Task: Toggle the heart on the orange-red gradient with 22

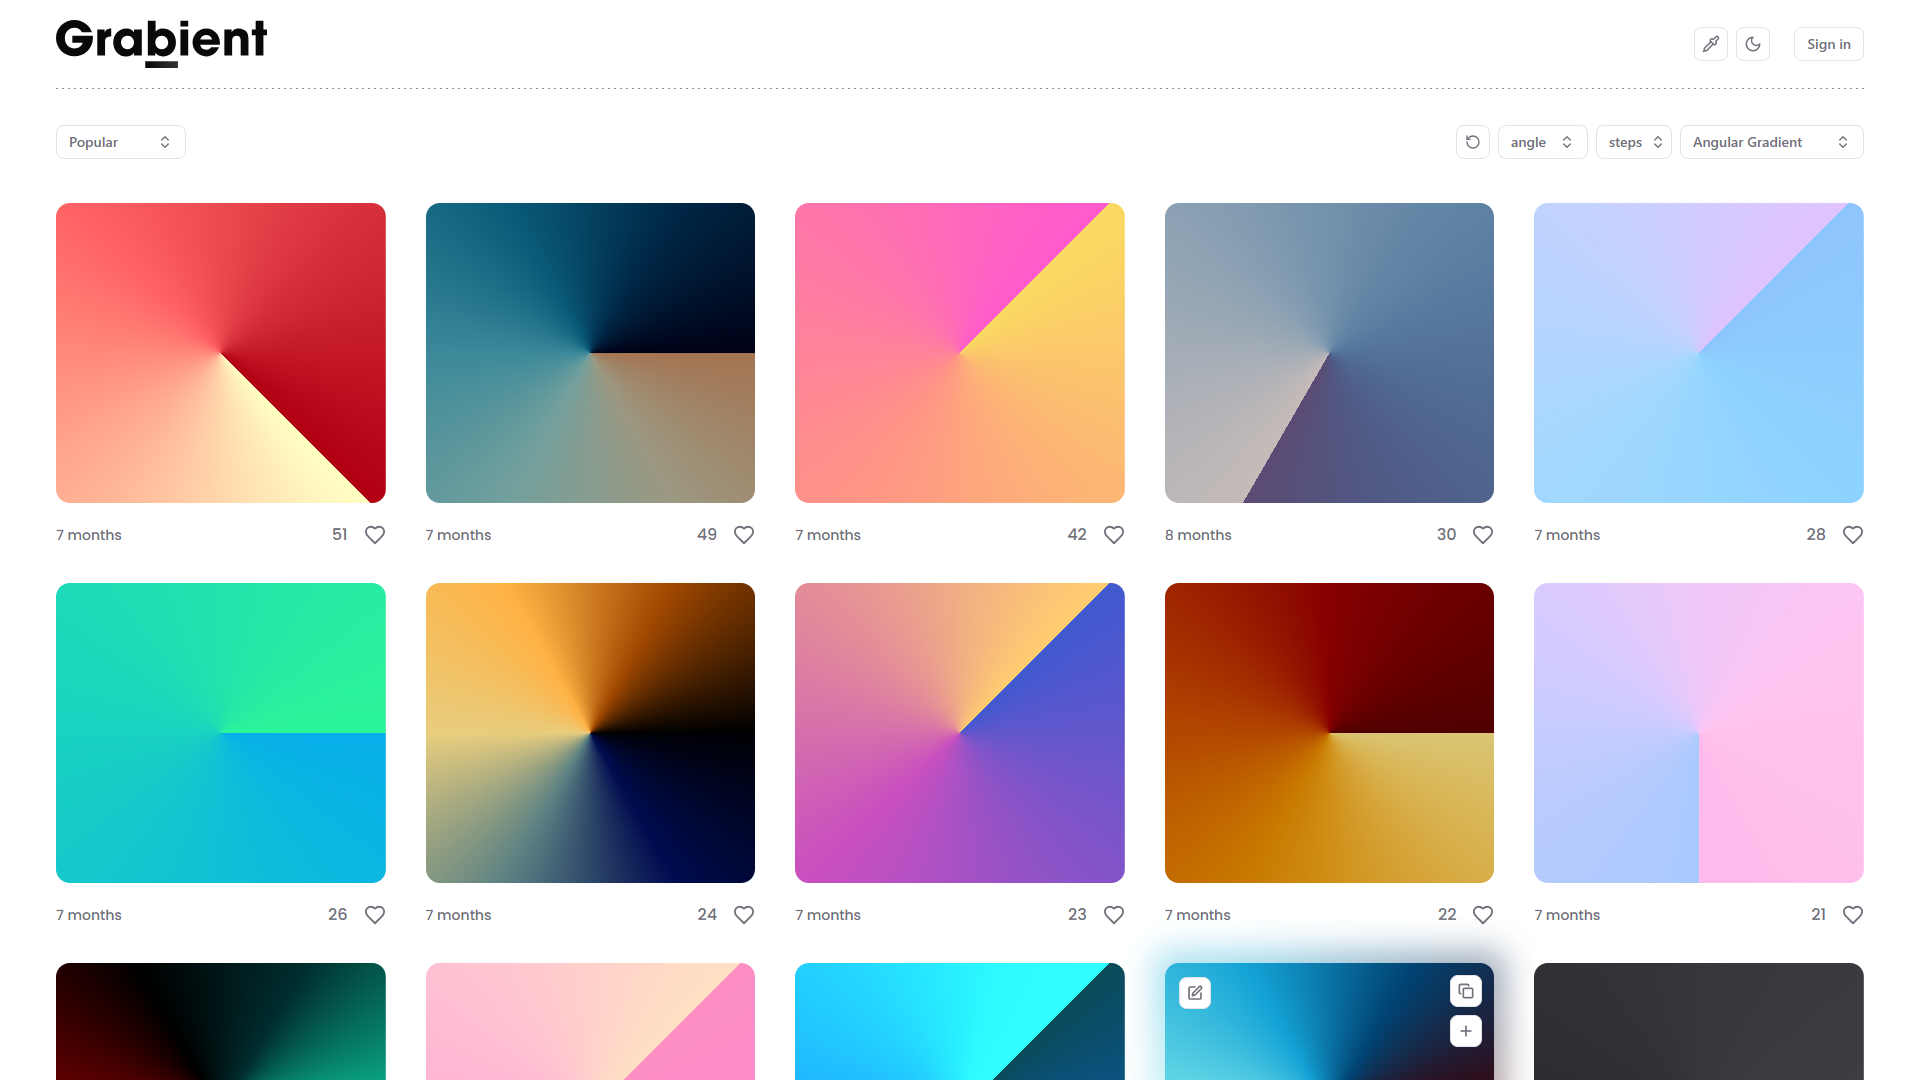Action: pyautogui.click(x=1482, y=914)
